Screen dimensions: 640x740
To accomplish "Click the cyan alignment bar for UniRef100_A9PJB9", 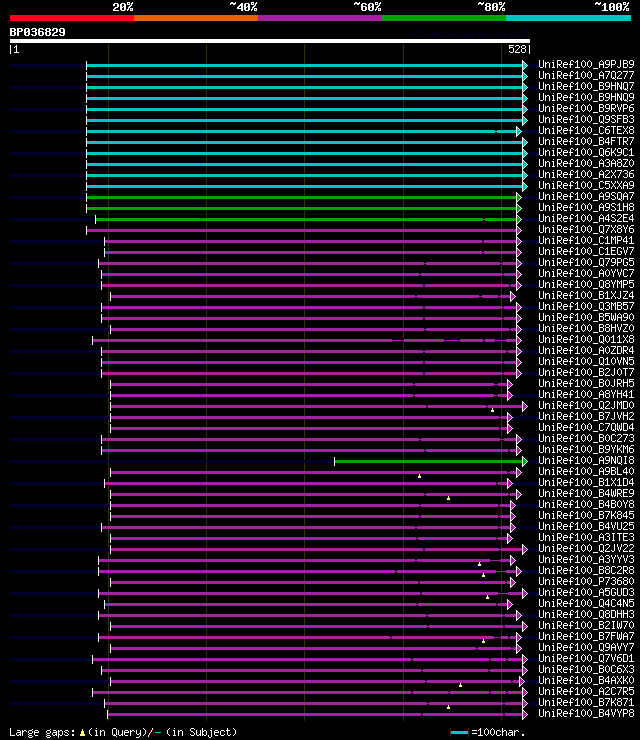I will [304, 65].
